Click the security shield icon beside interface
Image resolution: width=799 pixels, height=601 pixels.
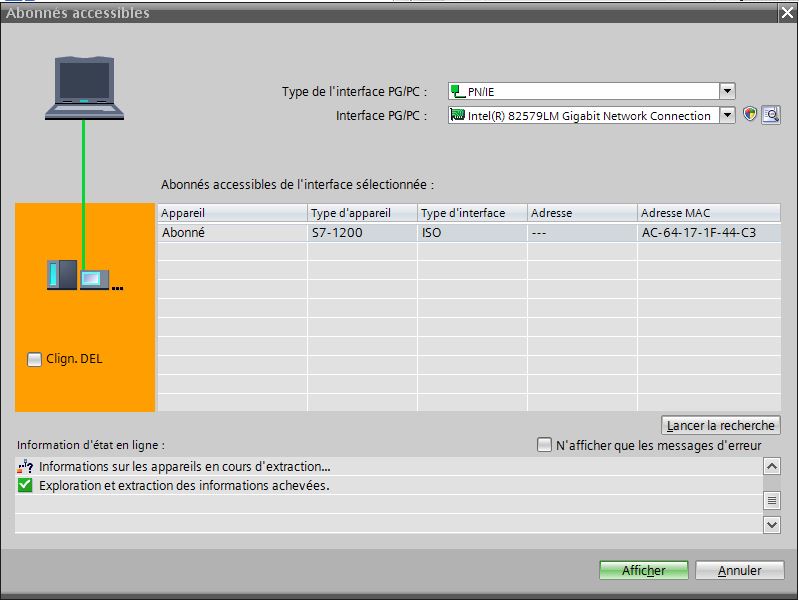point(750,115)
